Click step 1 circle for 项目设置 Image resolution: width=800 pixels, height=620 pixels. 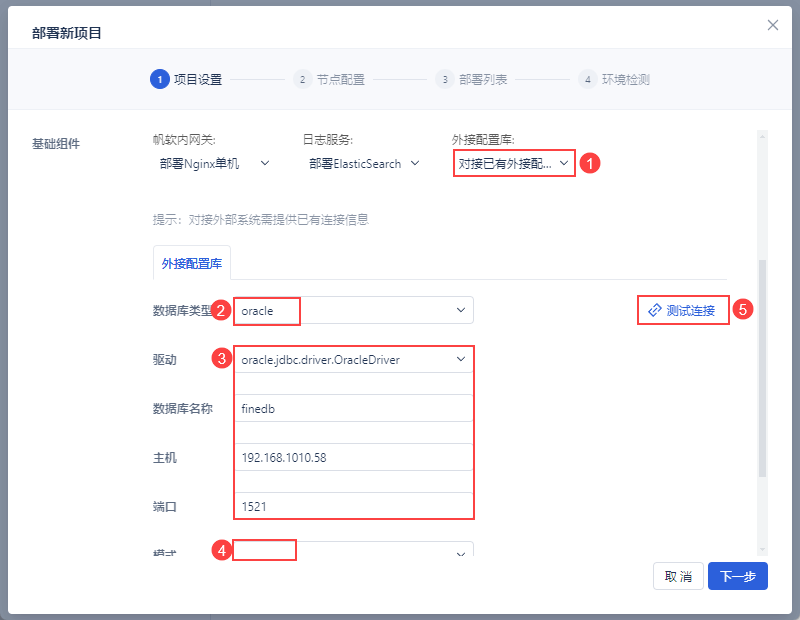[x=158, y=80]
